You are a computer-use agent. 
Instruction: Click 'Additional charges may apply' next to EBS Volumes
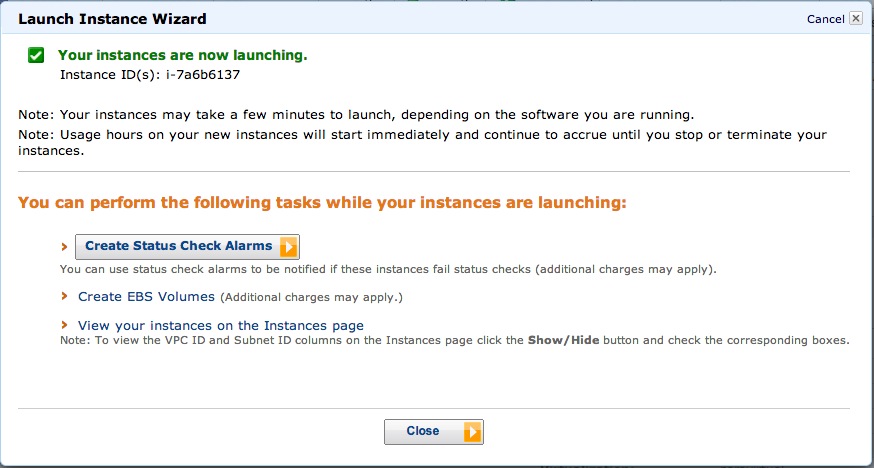[310, 298]
